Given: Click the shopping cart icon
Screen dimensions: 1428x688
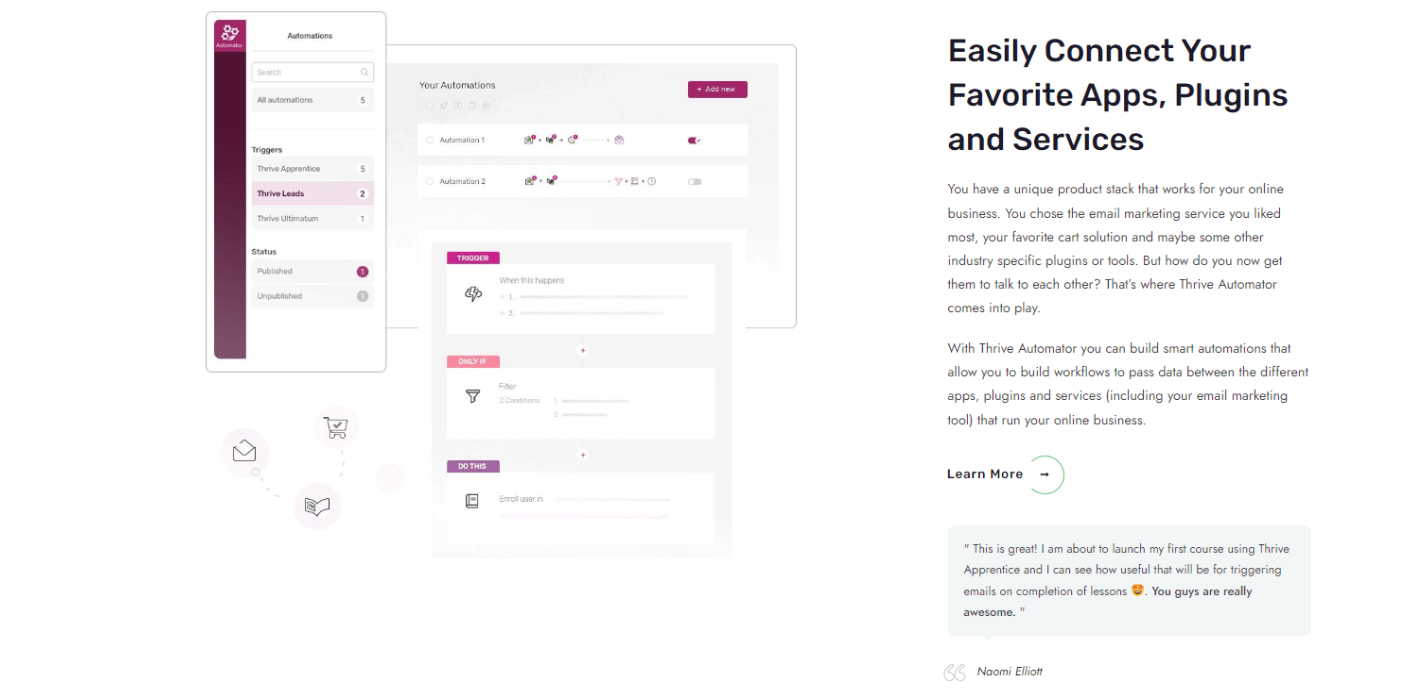Looking at the screenshot, I should (336, 427).
